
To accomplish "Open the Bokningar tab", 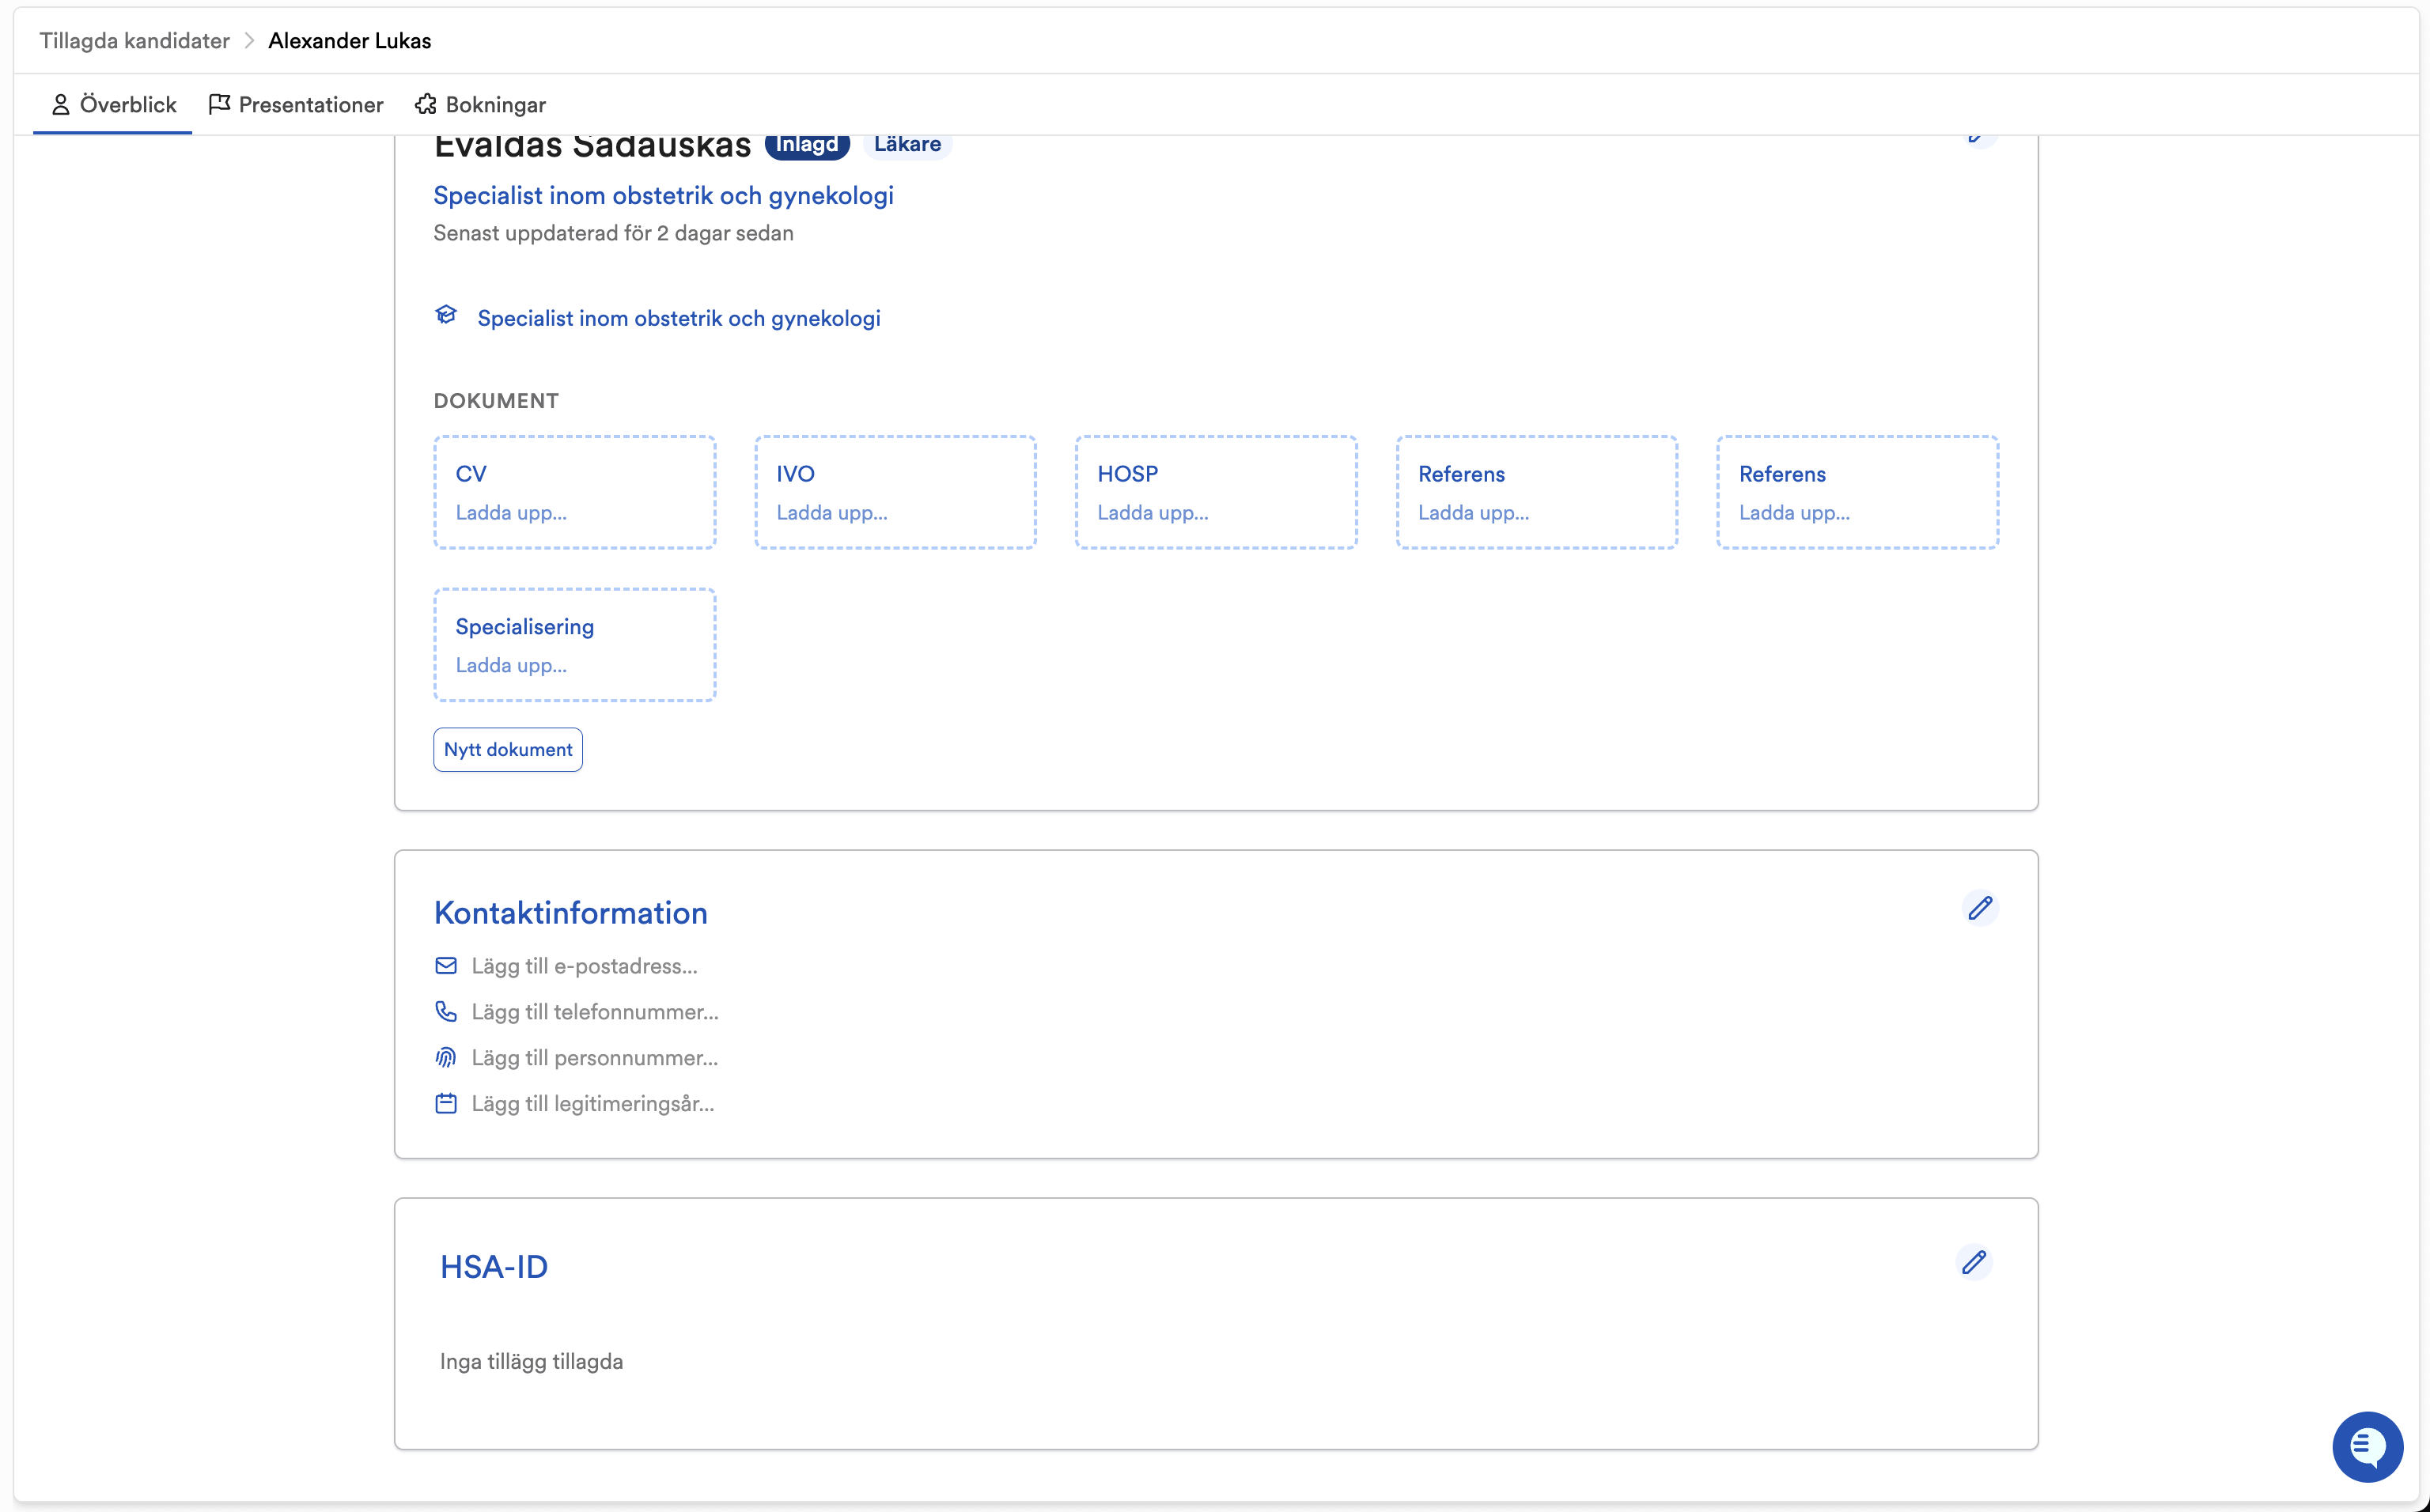I will (x=480, y=104).
